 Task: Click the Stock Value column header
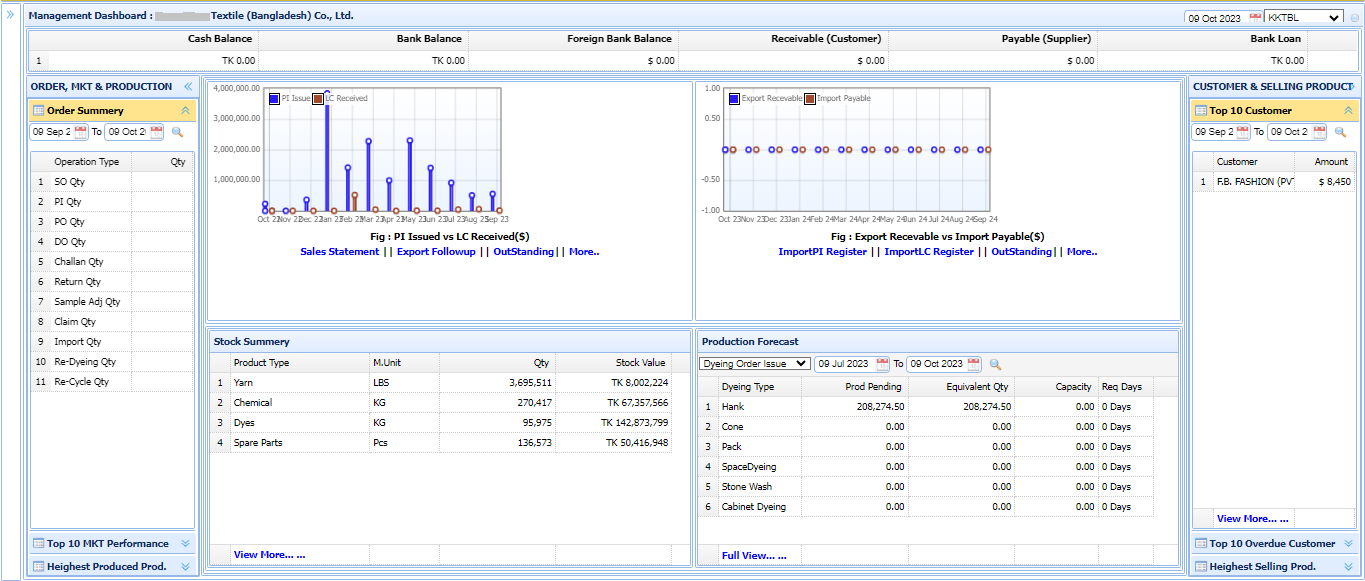[613, 363]
